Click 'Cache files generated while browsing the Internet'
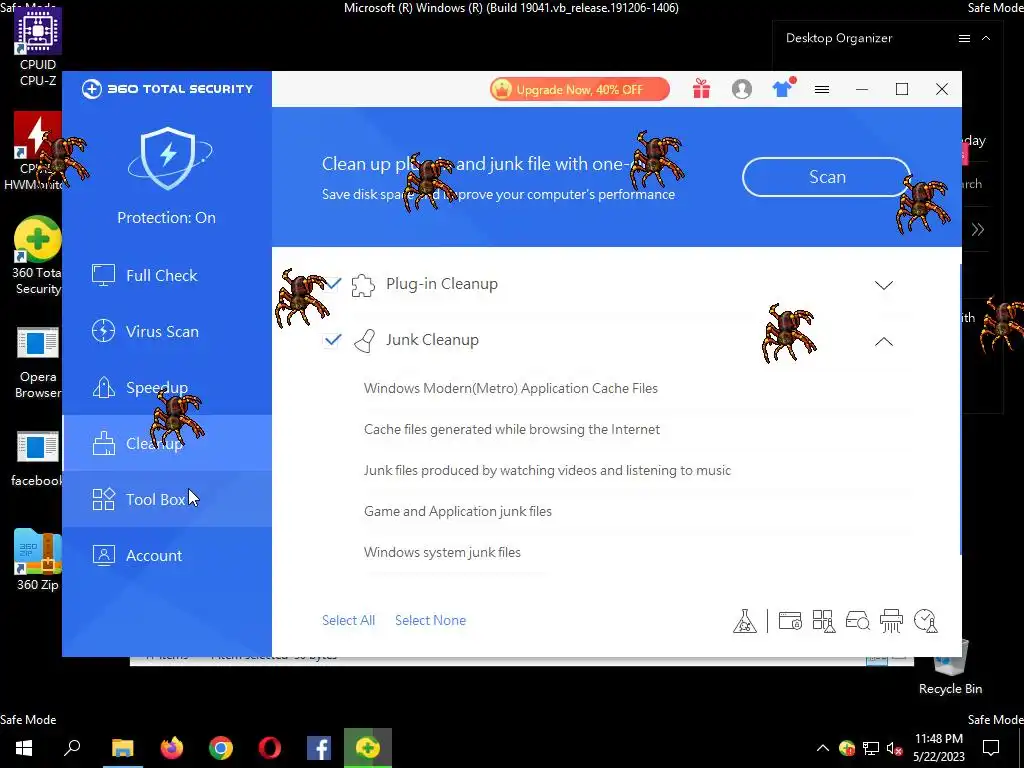This screenshot has width=1024, height=768. click(x=512, y=430)
